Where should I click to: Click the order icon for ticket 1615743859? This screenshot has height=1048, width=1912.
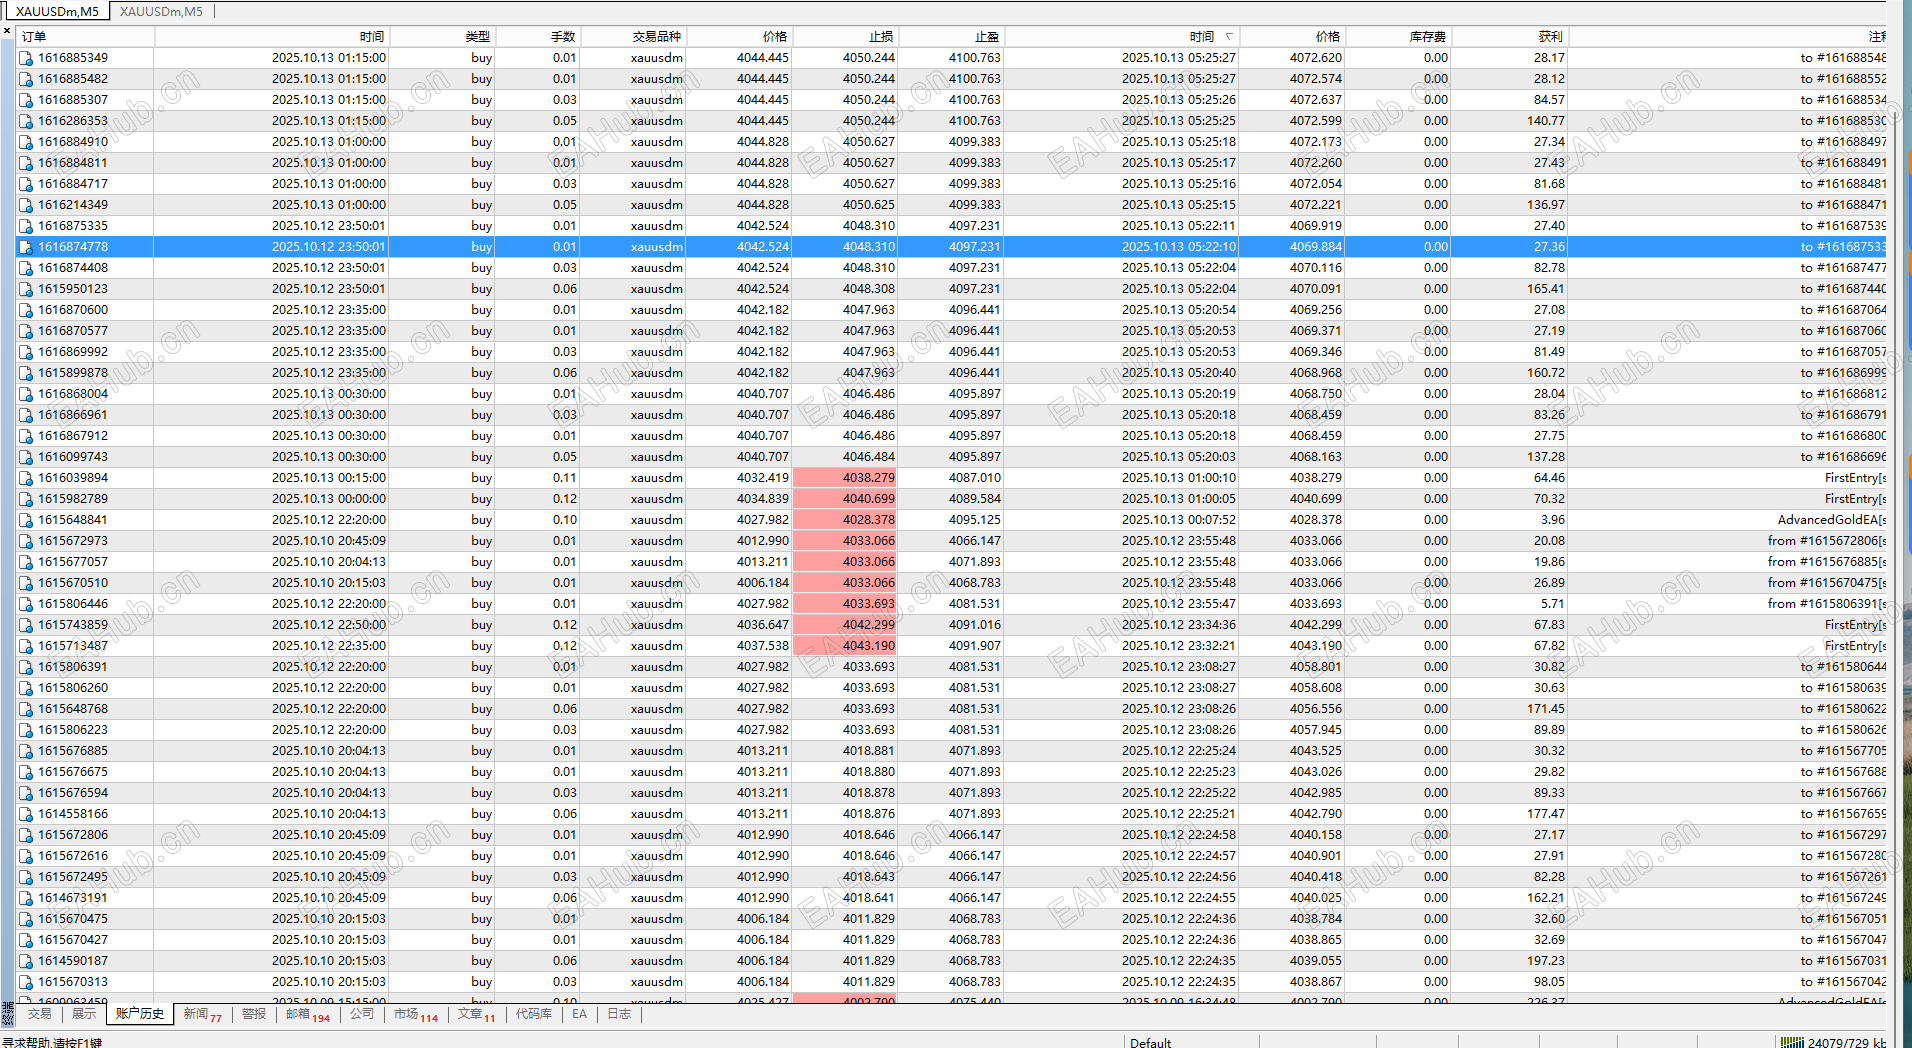[x=26, y=625]
